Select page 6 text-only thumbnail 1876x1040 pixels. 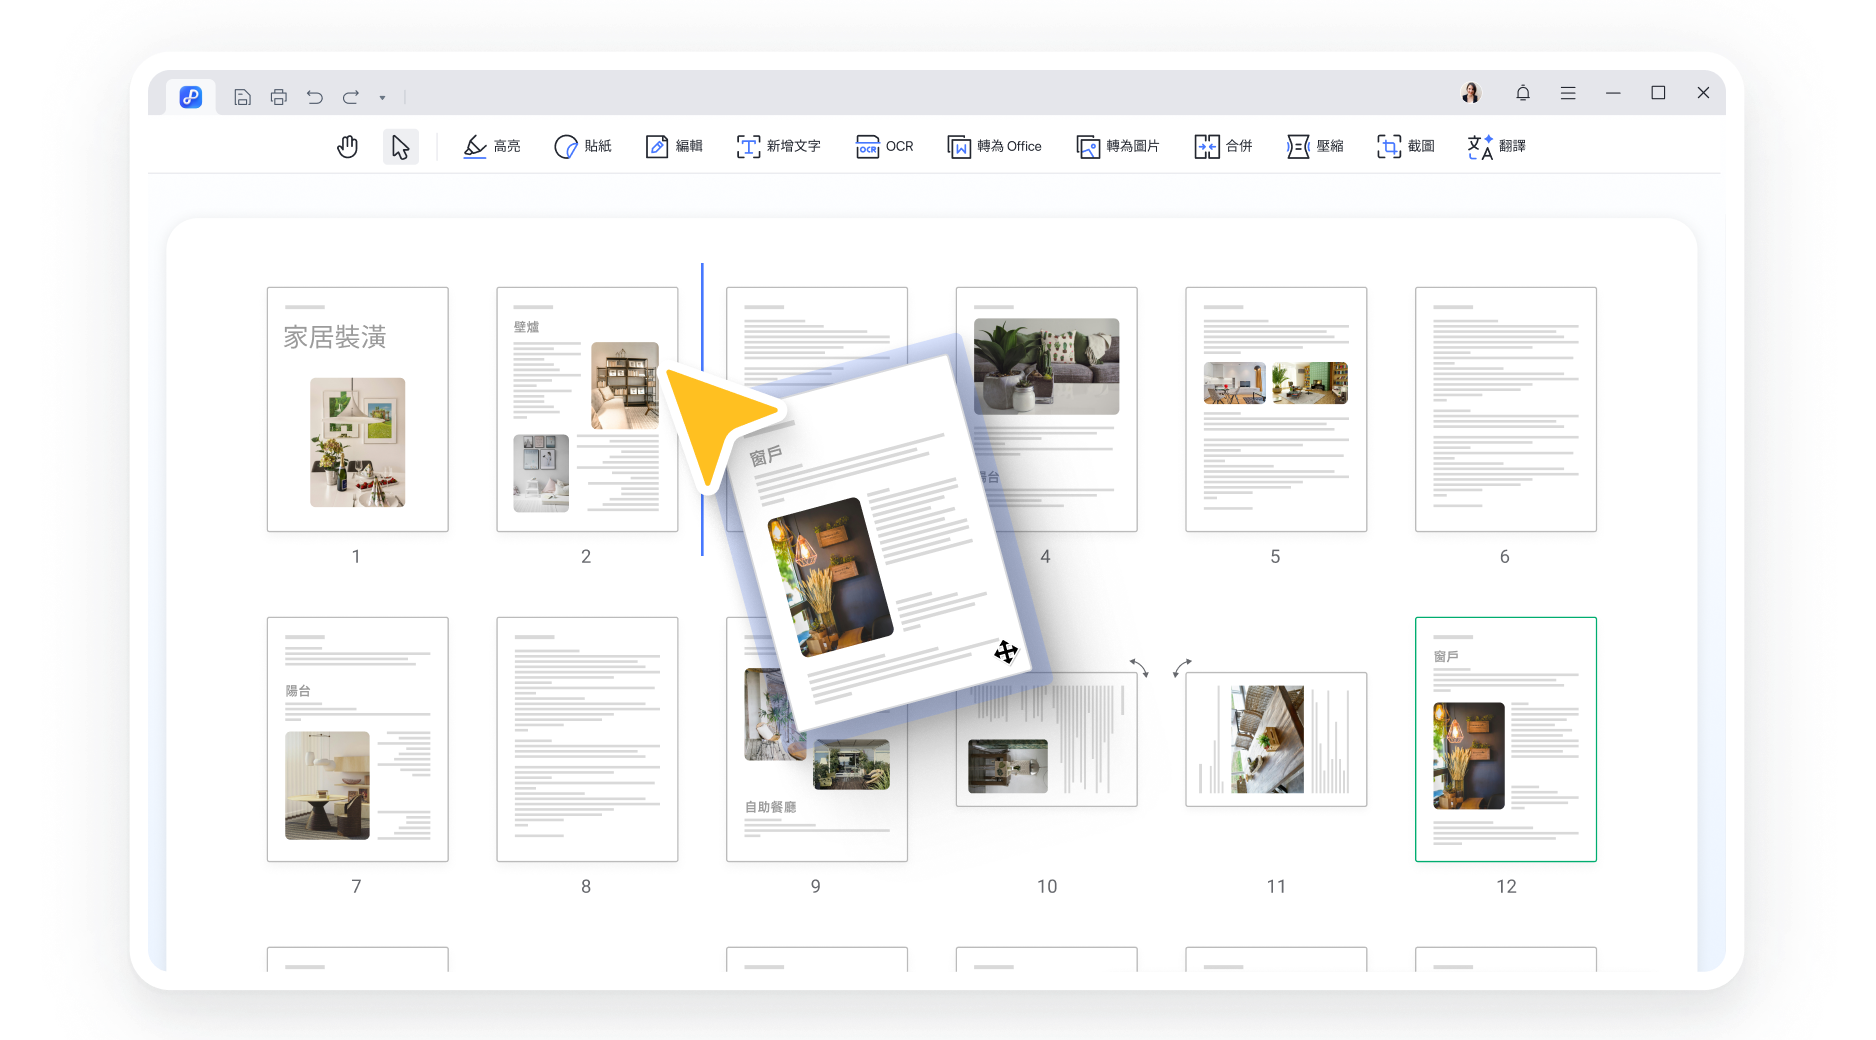pos(1506,409)
